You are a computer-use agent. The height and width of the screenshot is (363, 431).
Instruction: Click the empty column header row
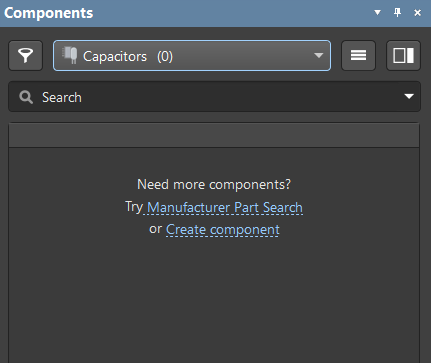[214, 135]
